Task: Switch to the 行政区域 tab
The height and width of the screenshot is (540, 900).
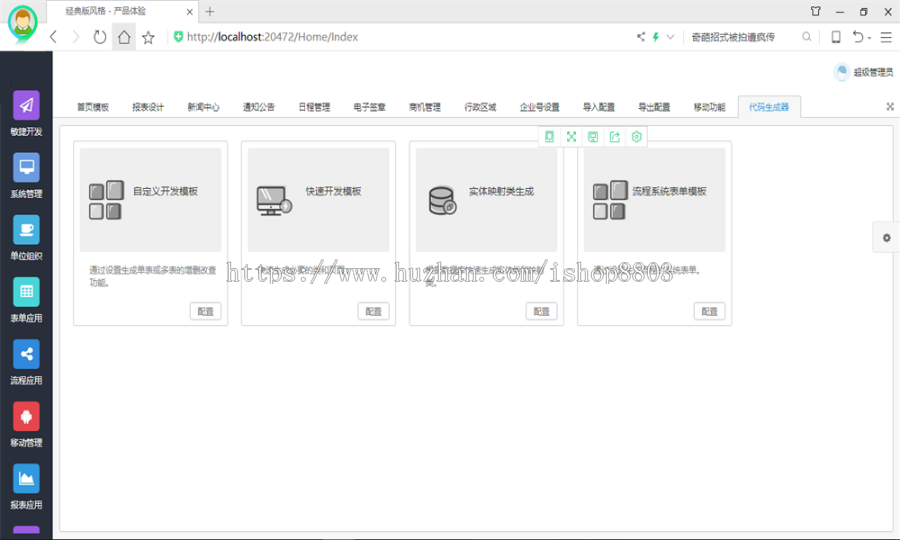Action: click(x=480, y=107)
